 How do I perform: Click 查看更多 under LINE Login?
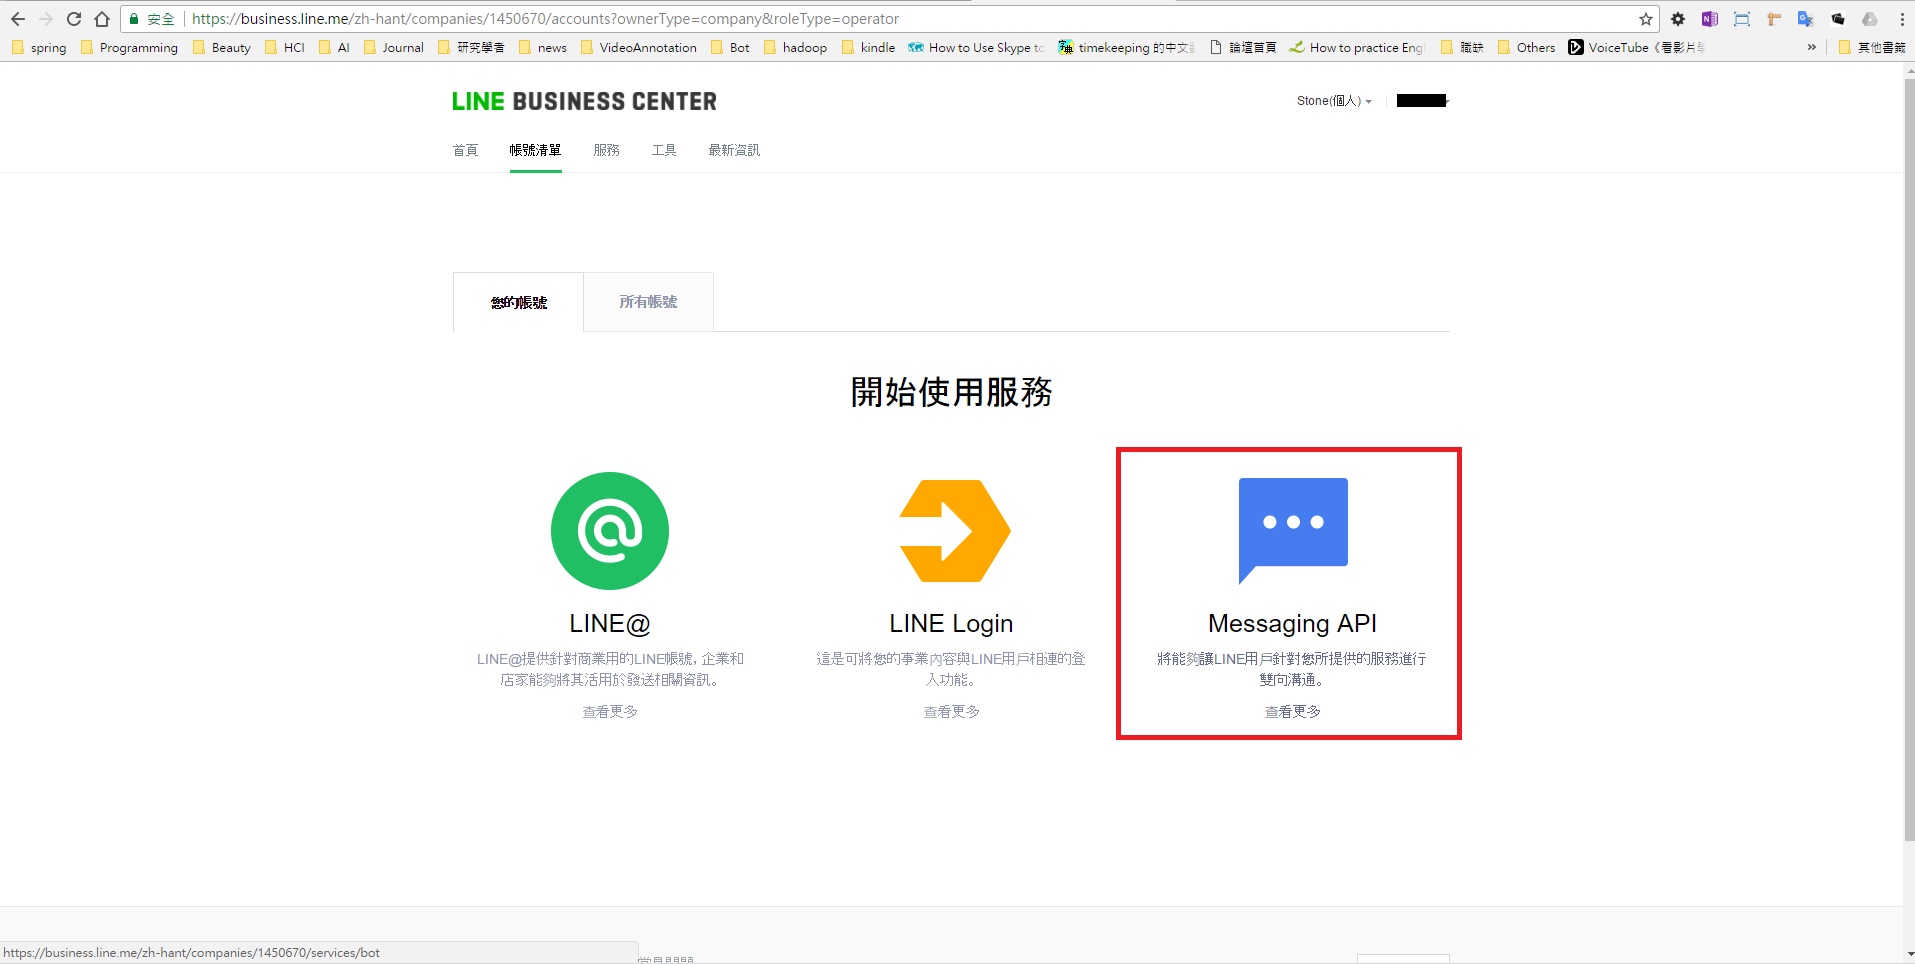(951, 712)
